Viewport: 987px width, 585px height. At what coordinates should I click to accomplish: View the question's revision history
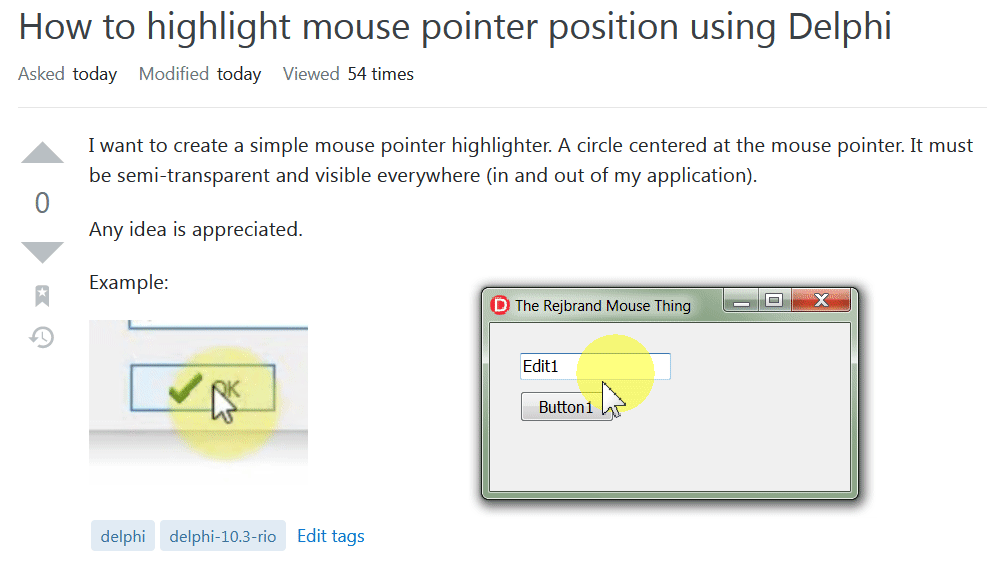pos(42,338)
